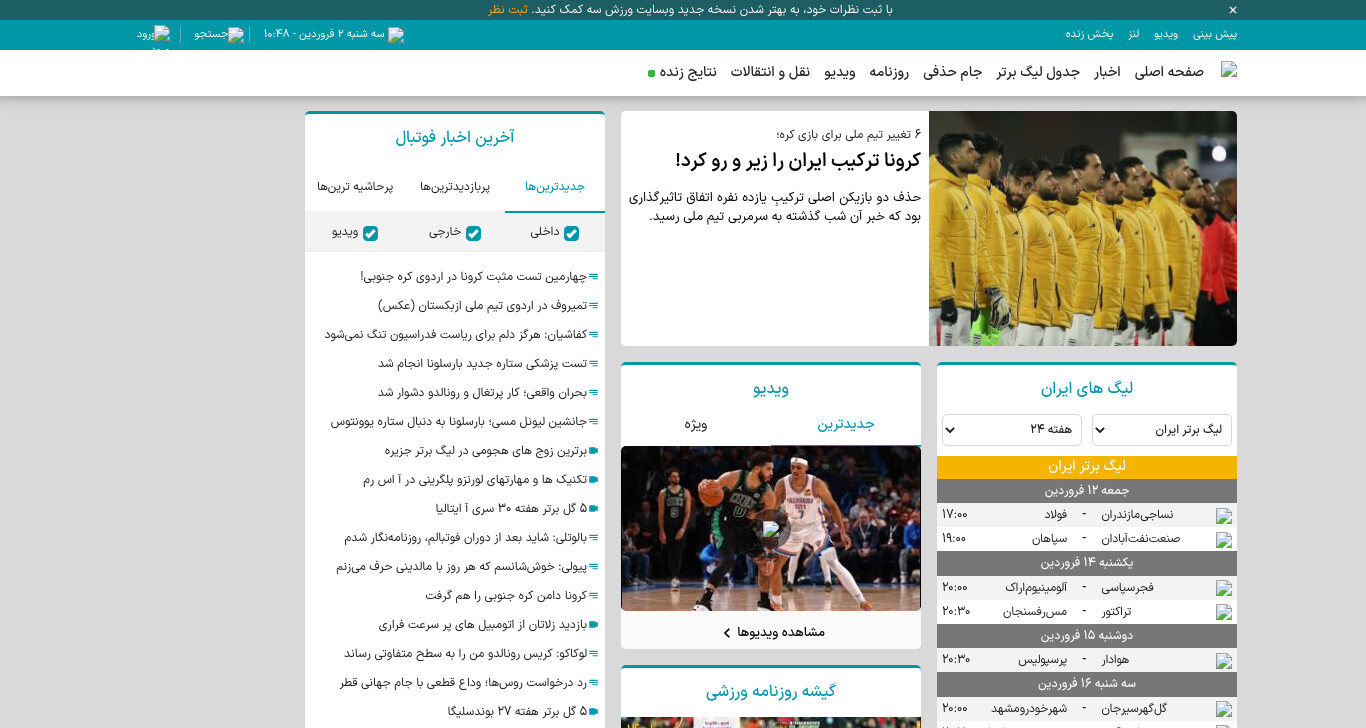
Task: Click the search icon labeled جستجو
Action: tap(236, 35)
